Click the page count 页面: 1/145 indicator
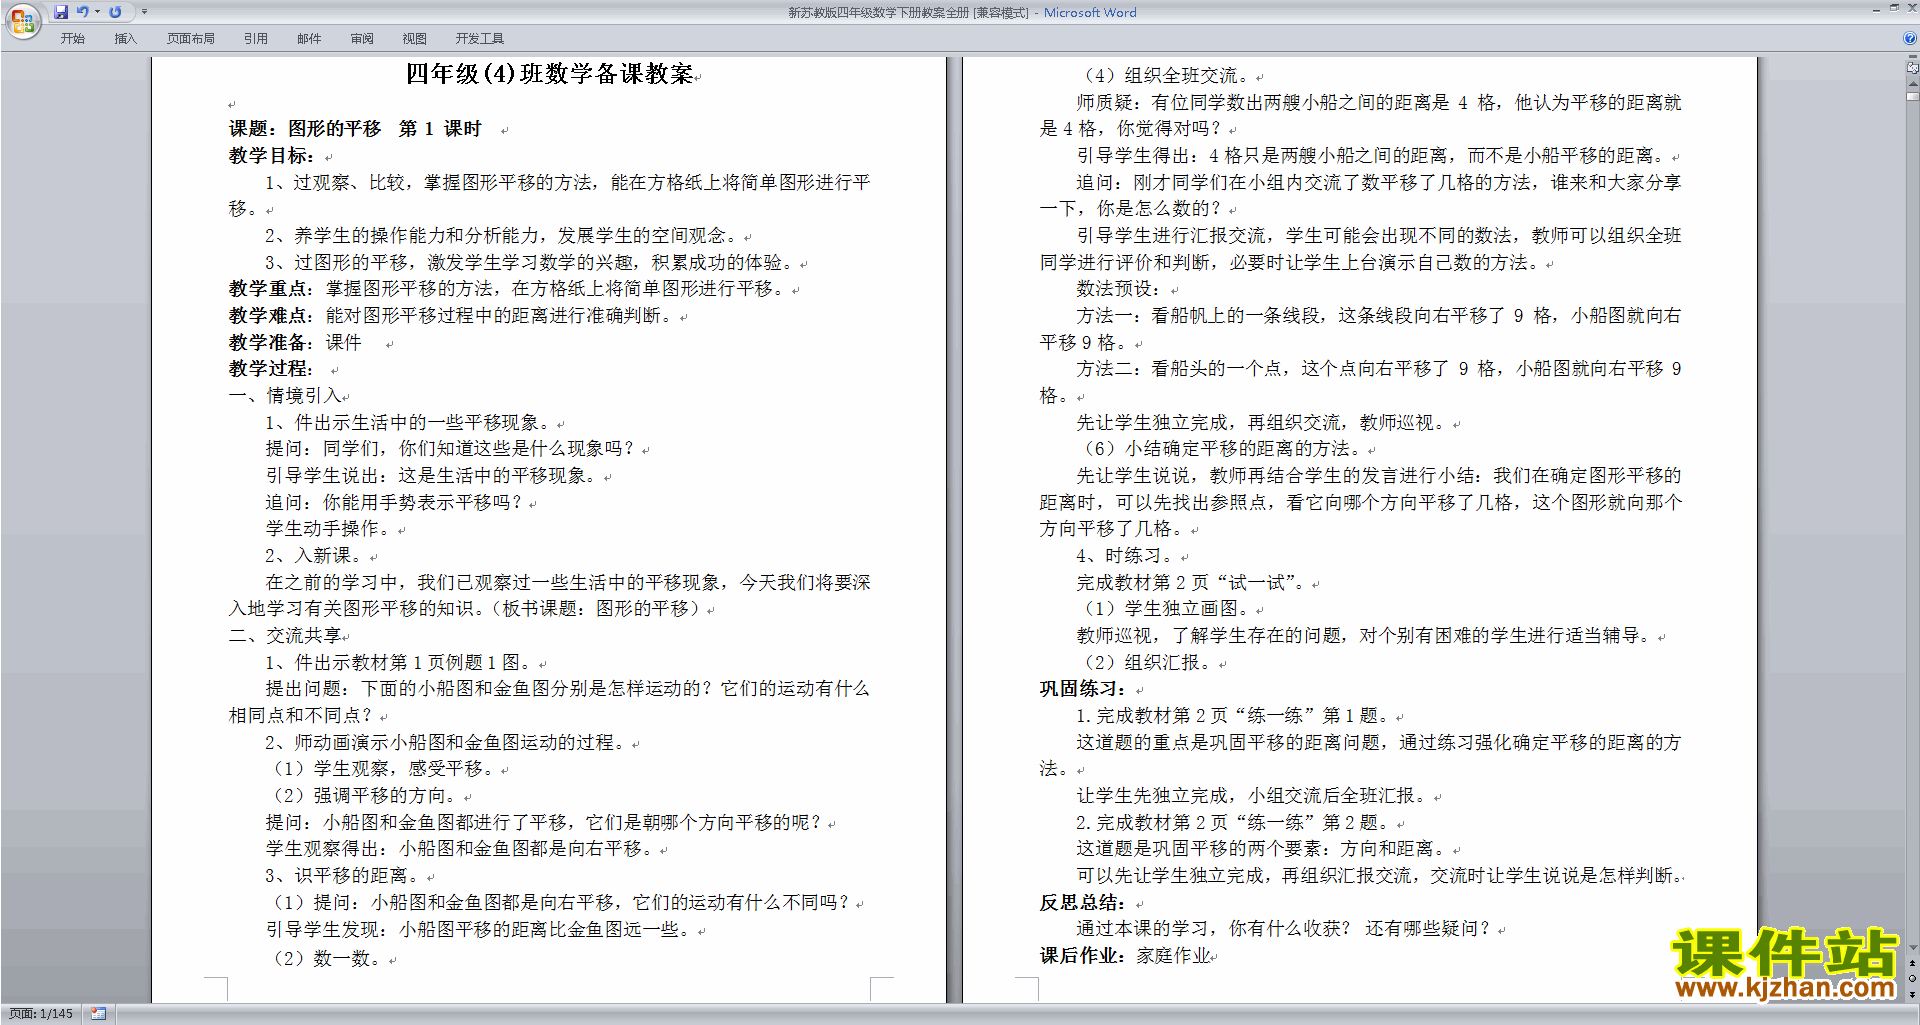Image resolution: width=1920 pixels, height=1025 pixels. tap(41, 1014)
